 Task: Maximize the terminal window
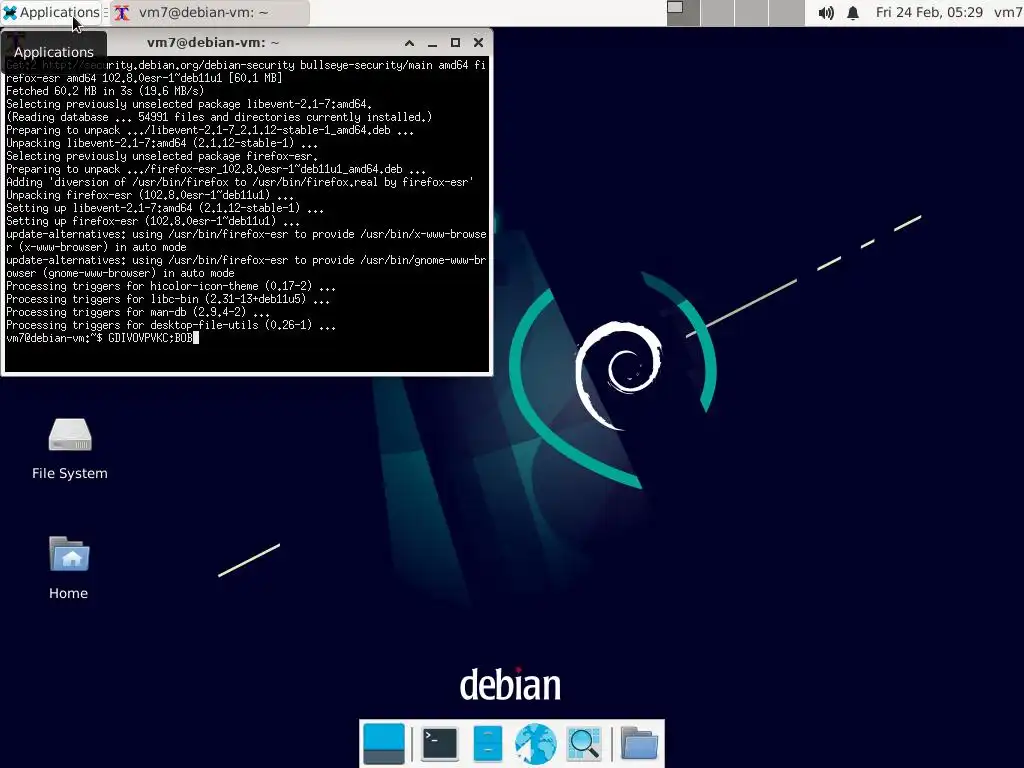point(455,43)
